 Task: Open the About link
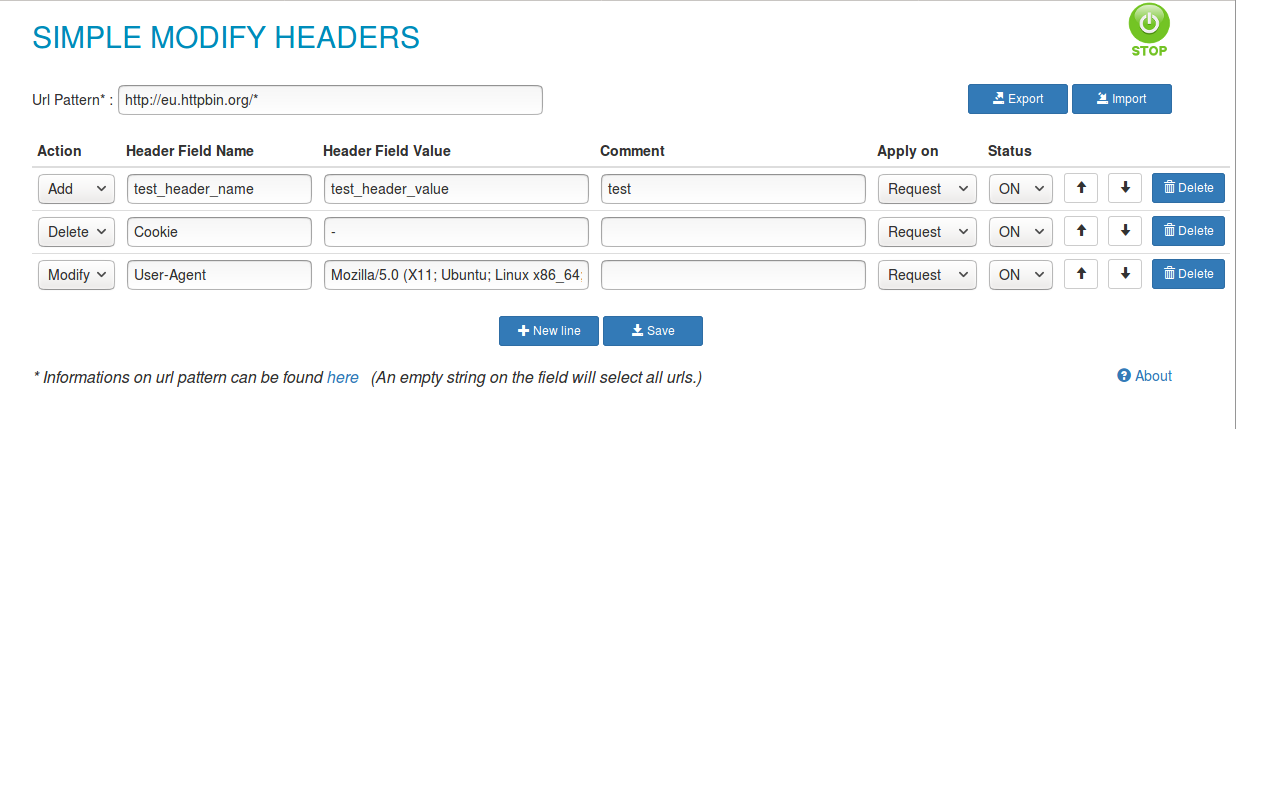click(1145, 376)
